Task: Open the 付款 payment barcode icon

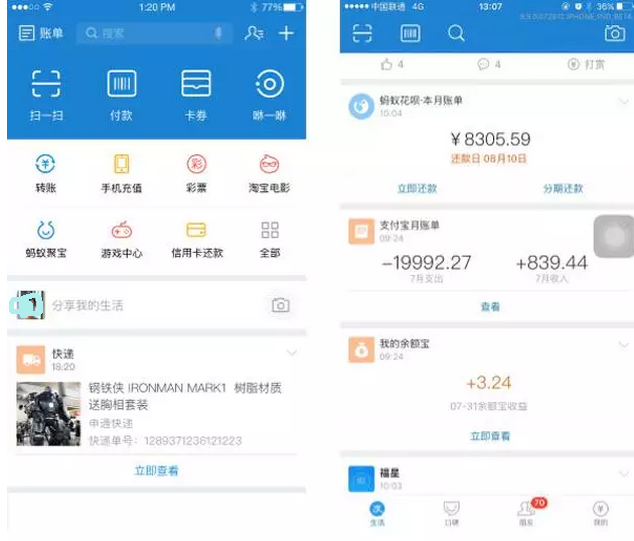Action: (121, 85)
